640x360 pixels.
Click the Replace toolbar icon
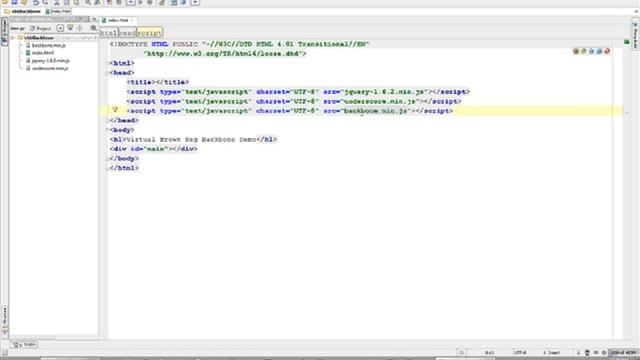coord(98,2)
